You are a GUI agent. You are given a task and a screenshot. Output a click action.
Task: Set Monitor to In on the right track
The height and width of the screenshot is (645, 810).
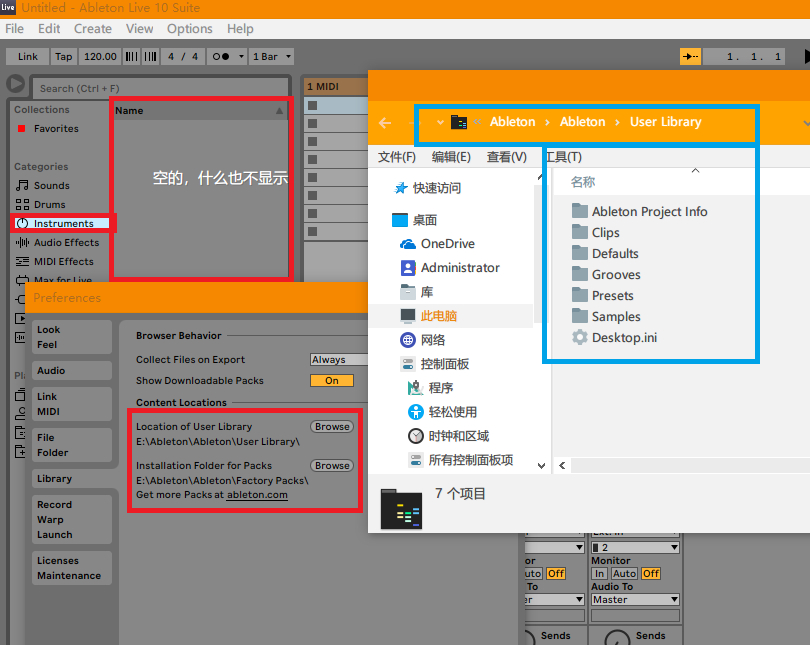599,574
